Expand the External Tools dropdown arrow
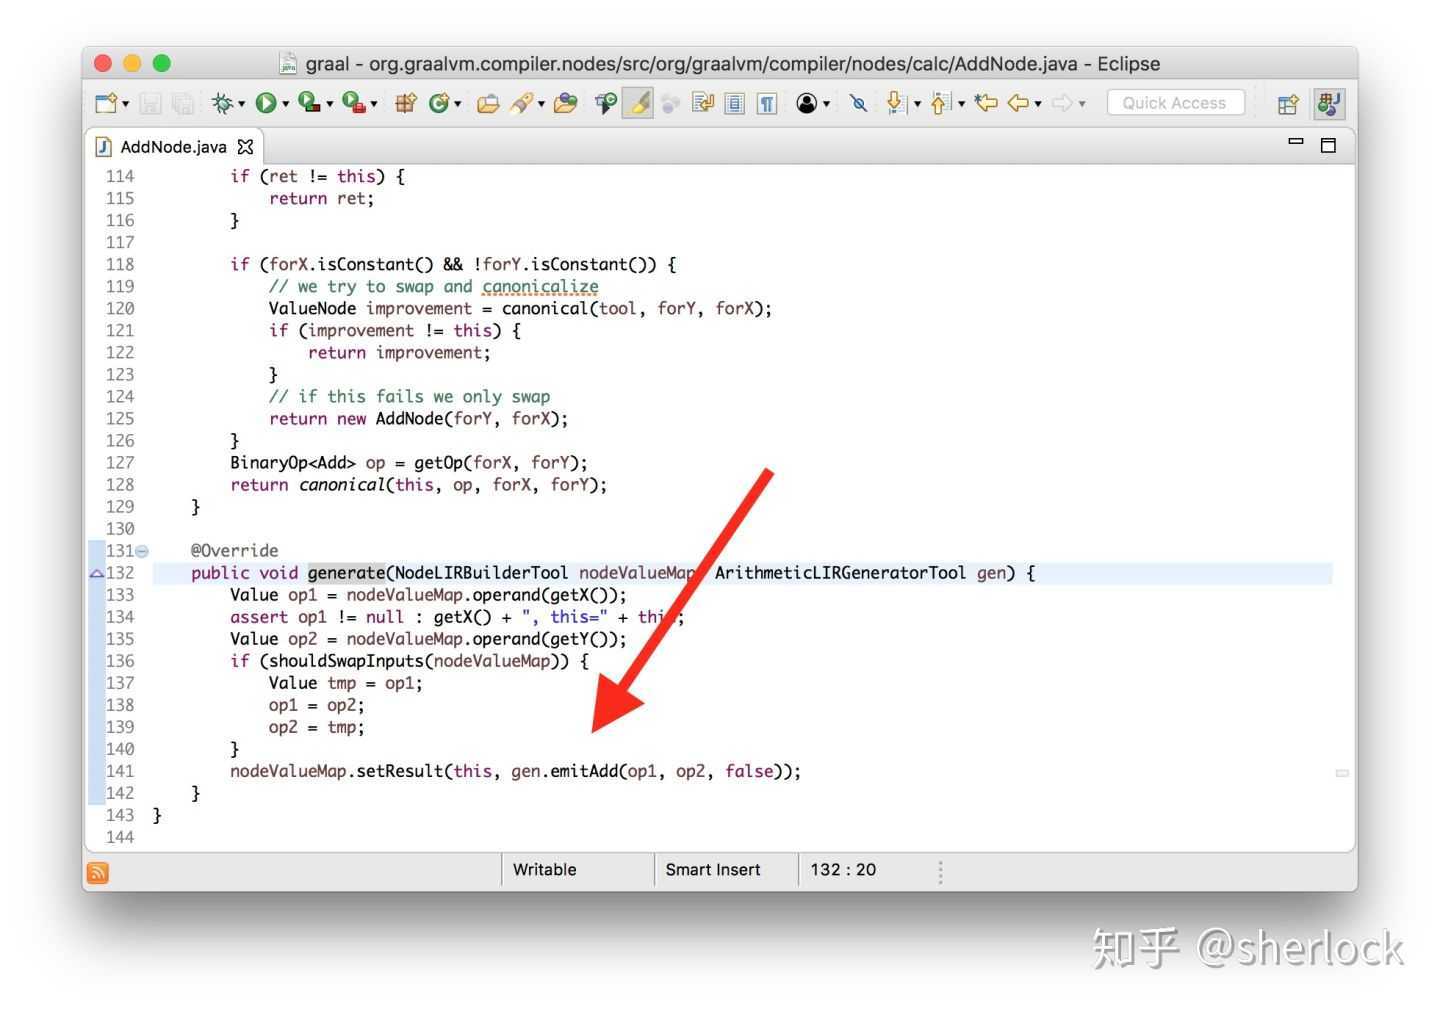The height and width of the screenshot is (1009, 1440). [373, 104]
